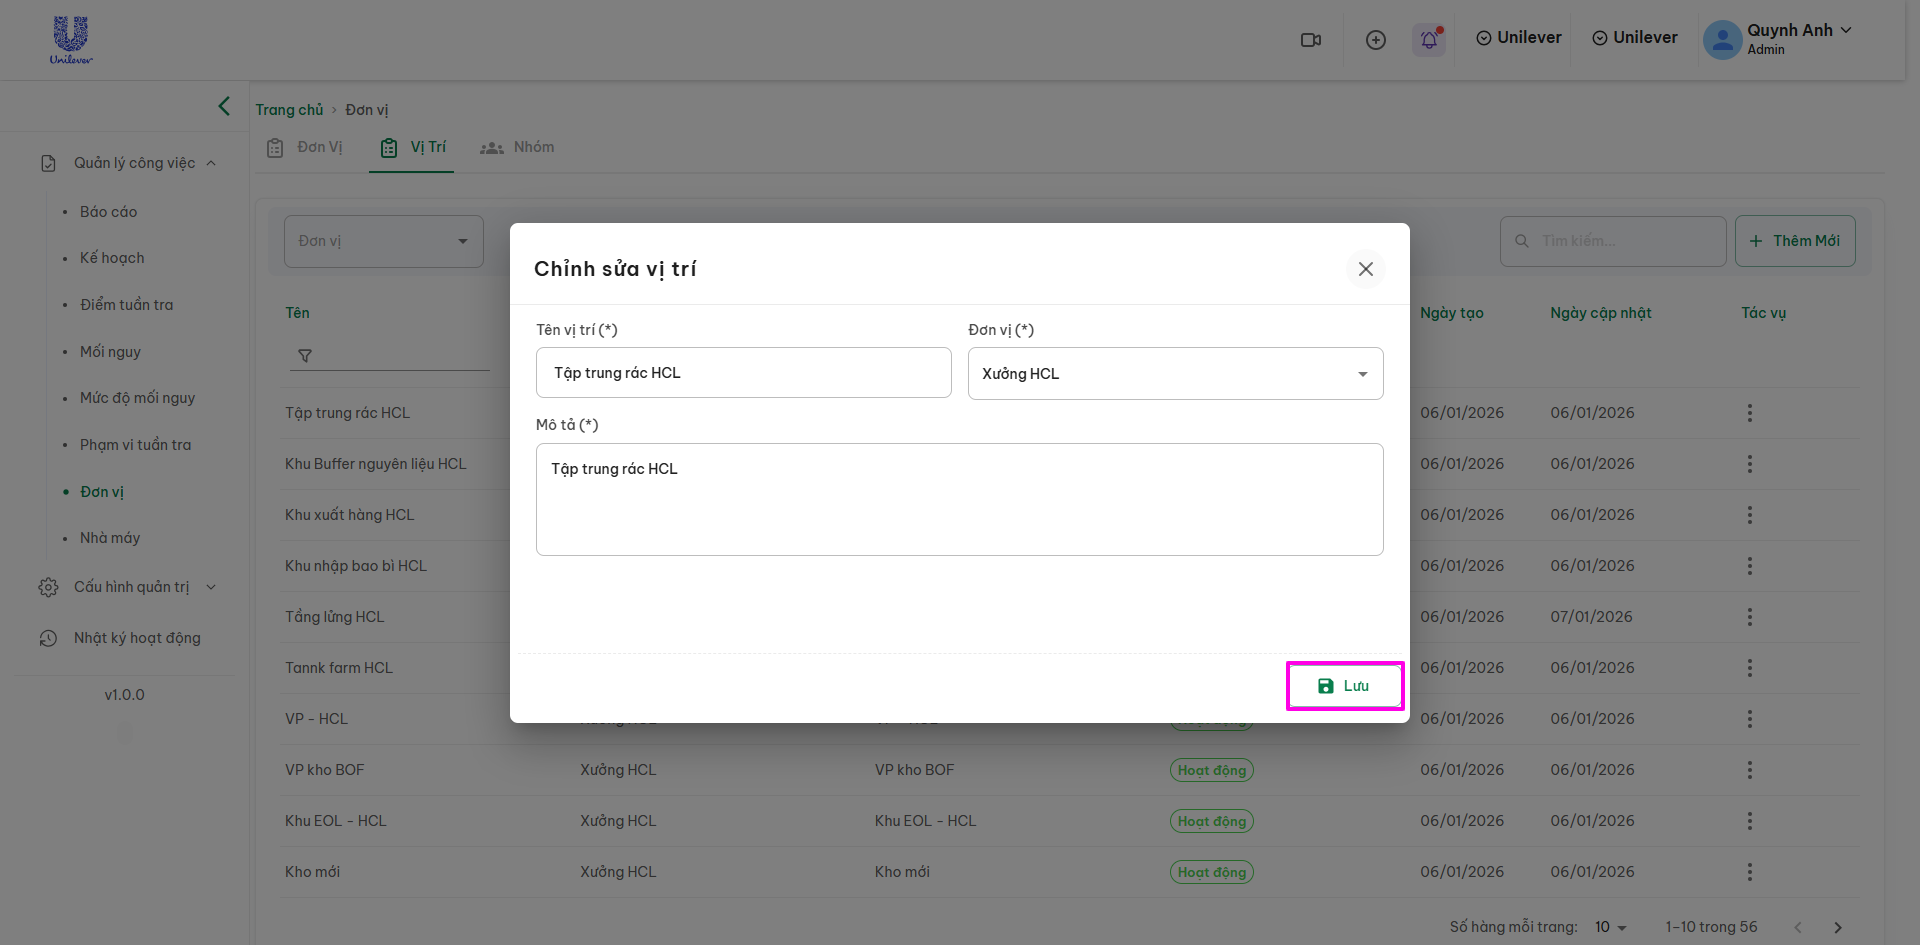Click the Tên vị trí text field

[743, 373]
